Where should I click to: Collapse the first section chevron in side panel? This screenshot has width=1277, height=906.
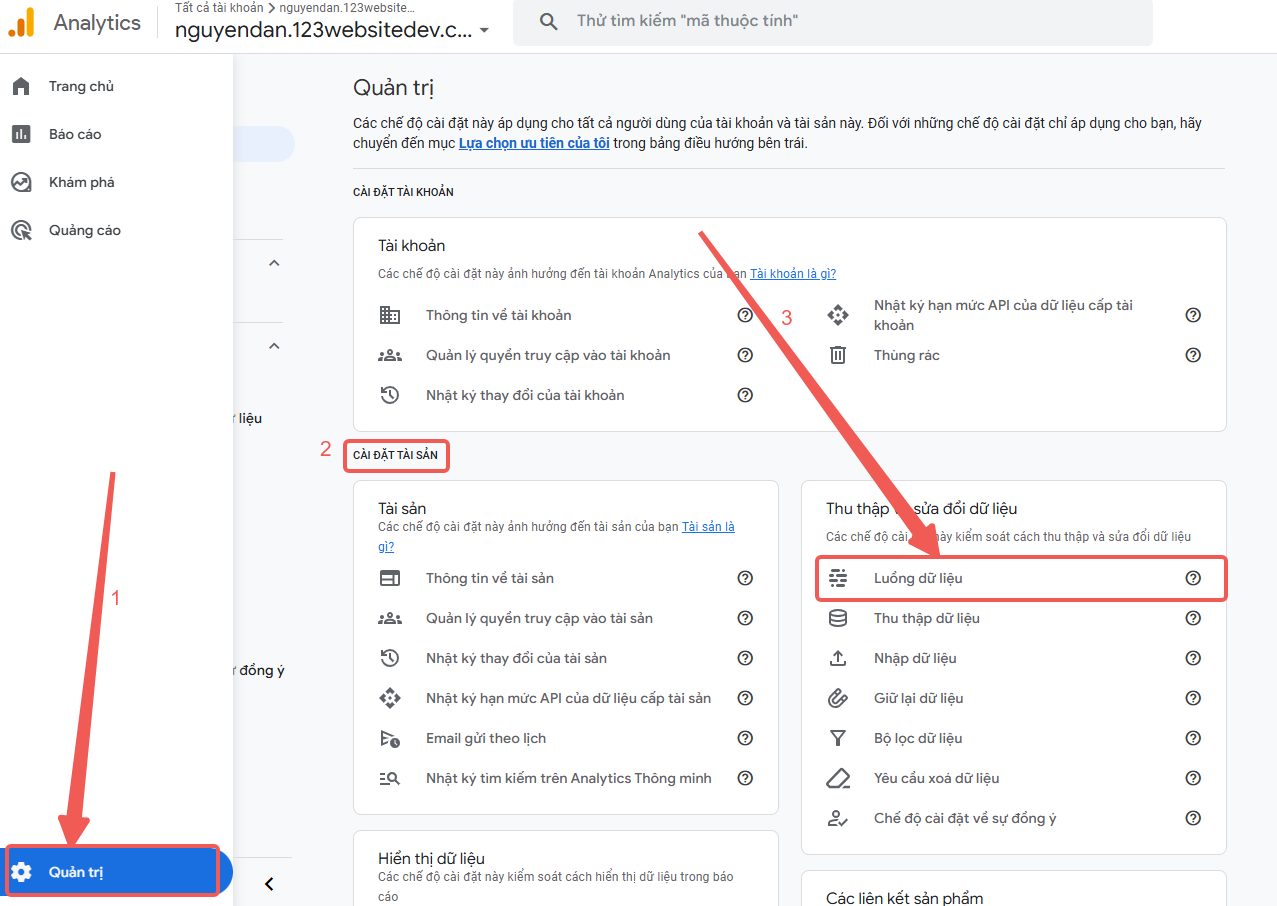pos(275,263)
